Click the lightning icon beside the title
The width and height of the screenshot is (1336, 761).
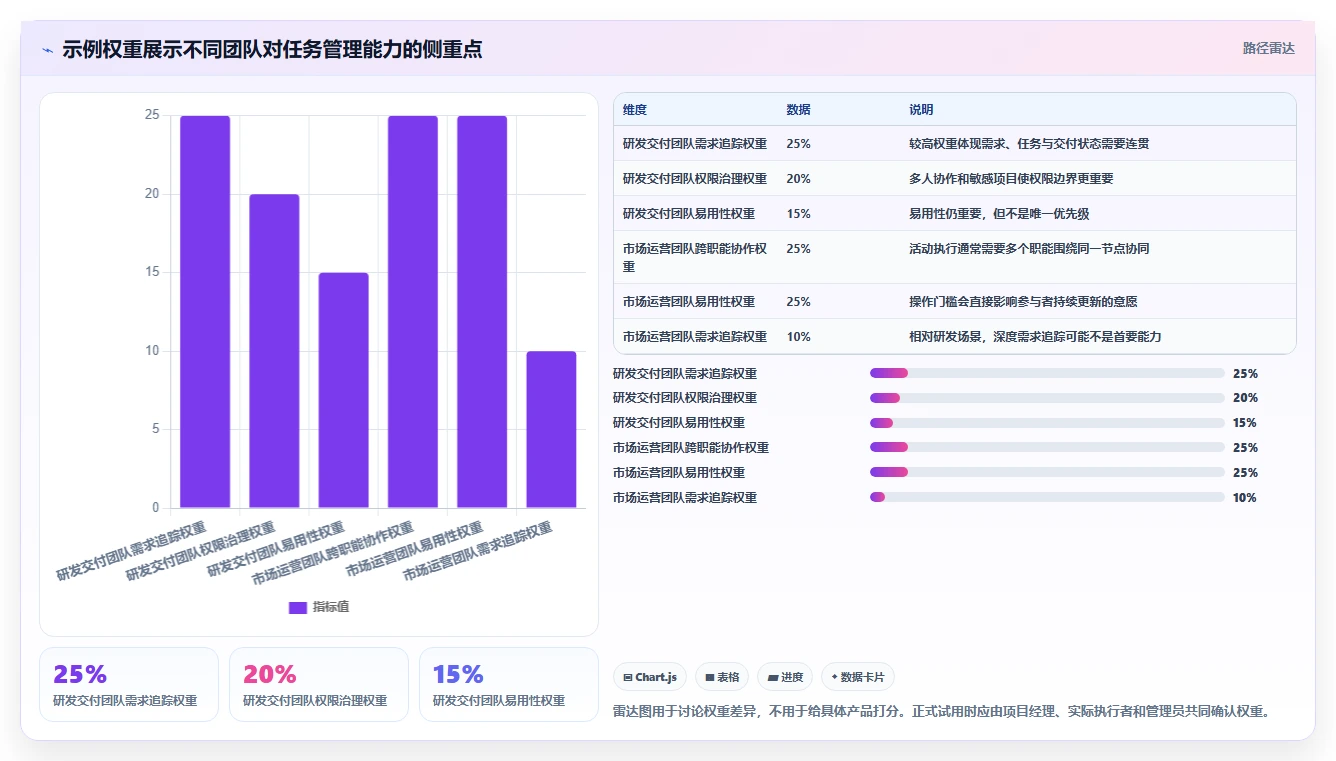[x=48, y=50]
